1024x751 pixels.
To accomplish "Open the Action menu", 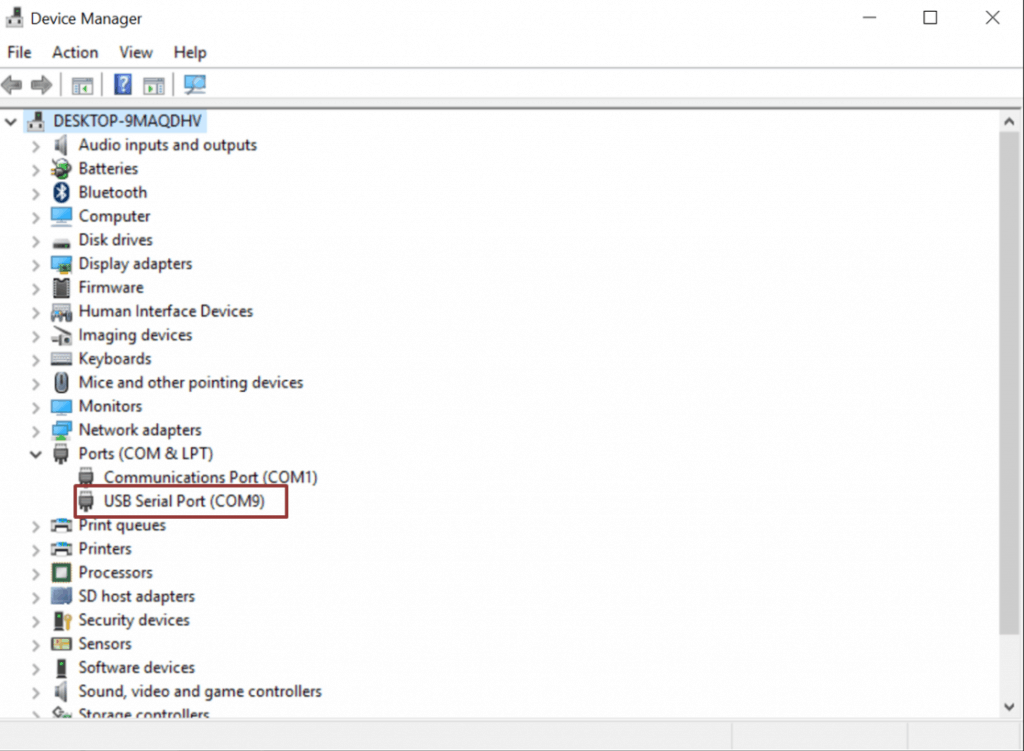I will [75, 52].
